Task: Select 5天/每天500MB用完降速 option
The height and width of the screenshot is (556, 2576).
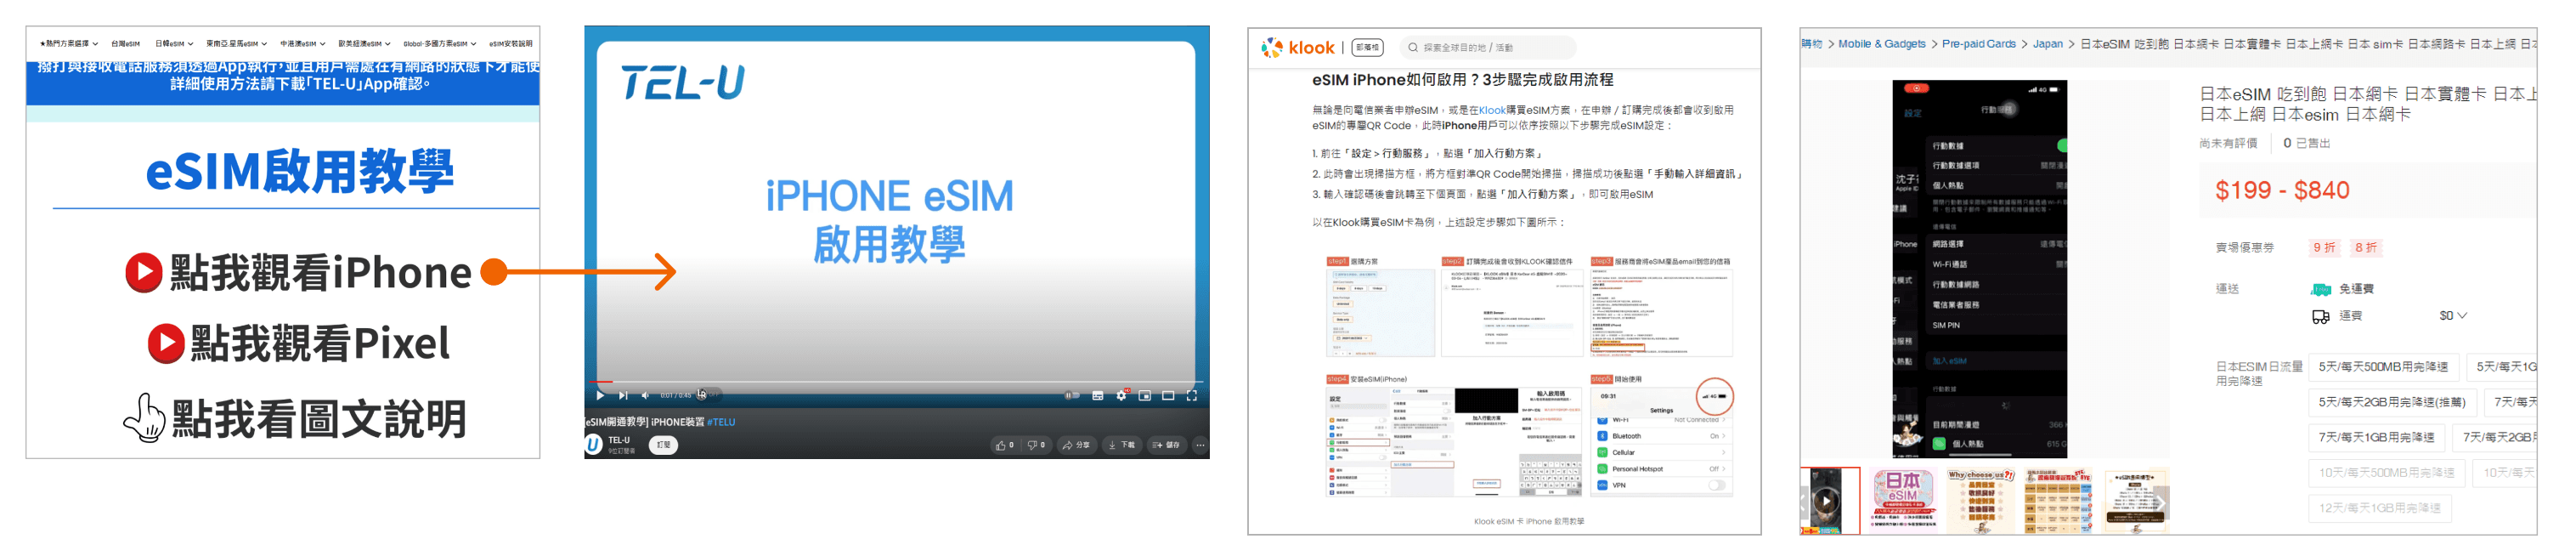Action: pos(2383,367)
